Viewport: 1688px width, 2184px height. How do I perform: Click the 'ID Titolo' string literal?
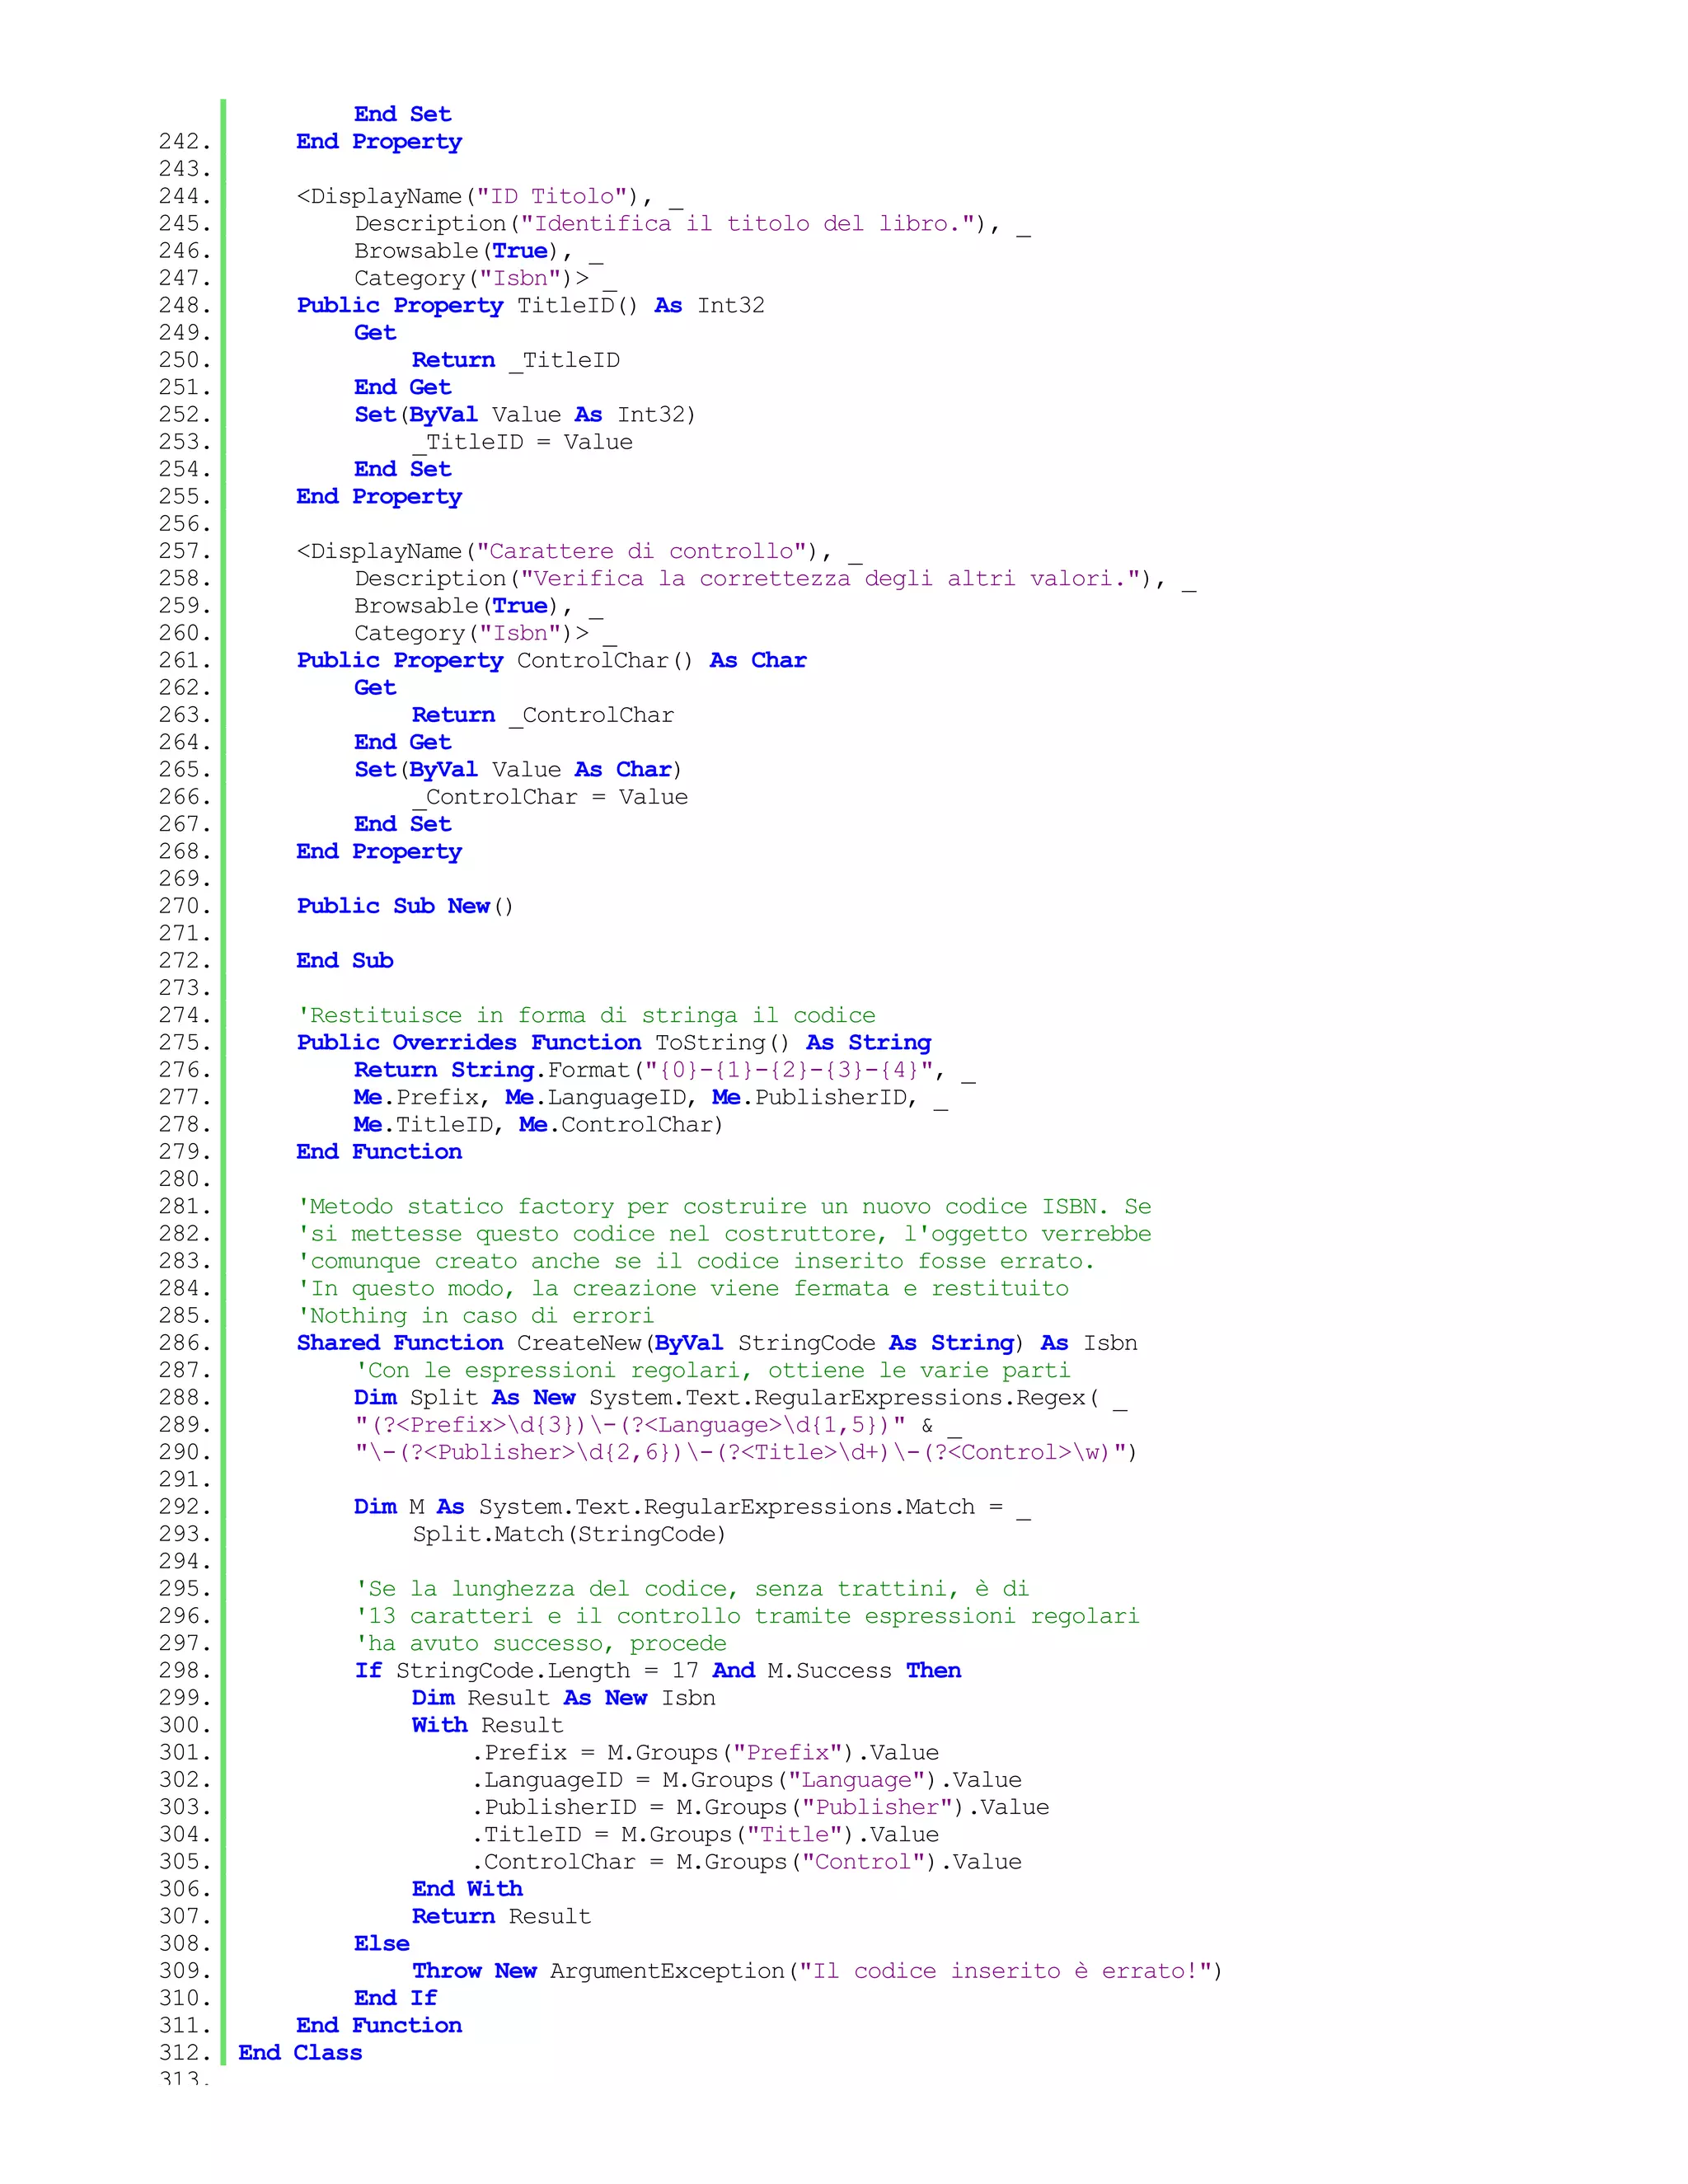(551, 197)
